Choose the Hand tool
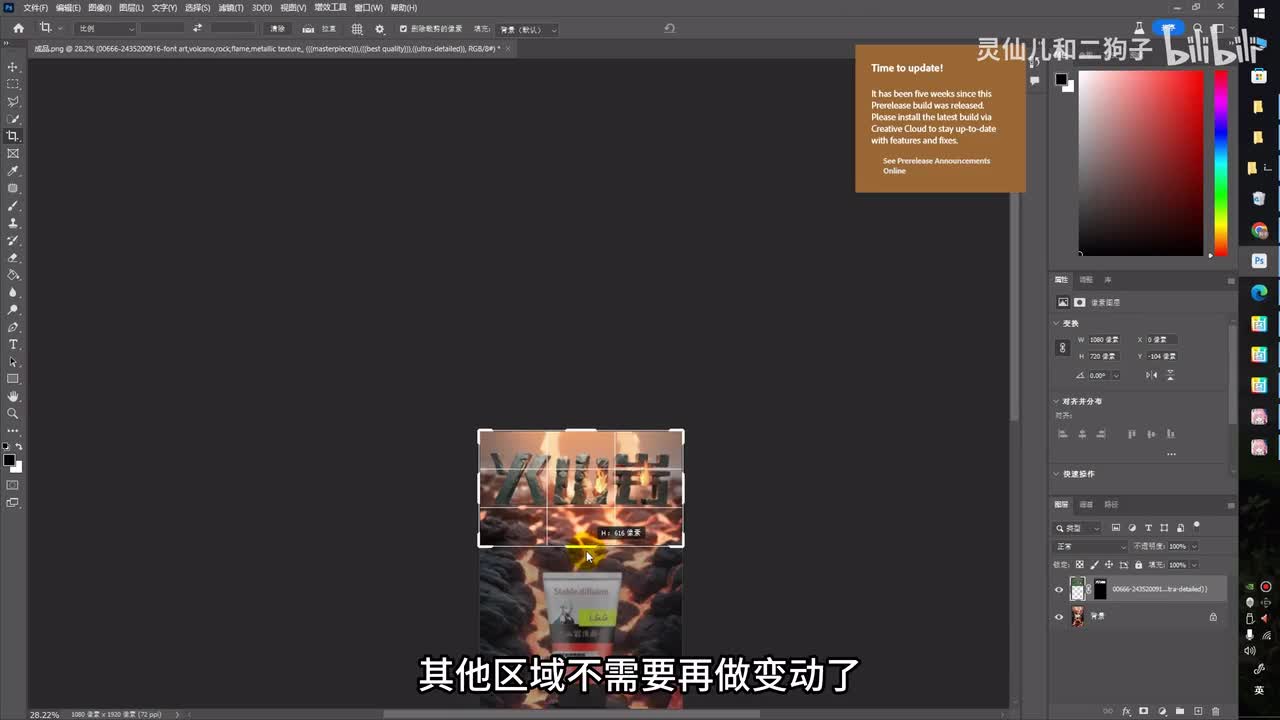Image resolution: width=1280 pixels, height=720 pixels. point(13,396)
